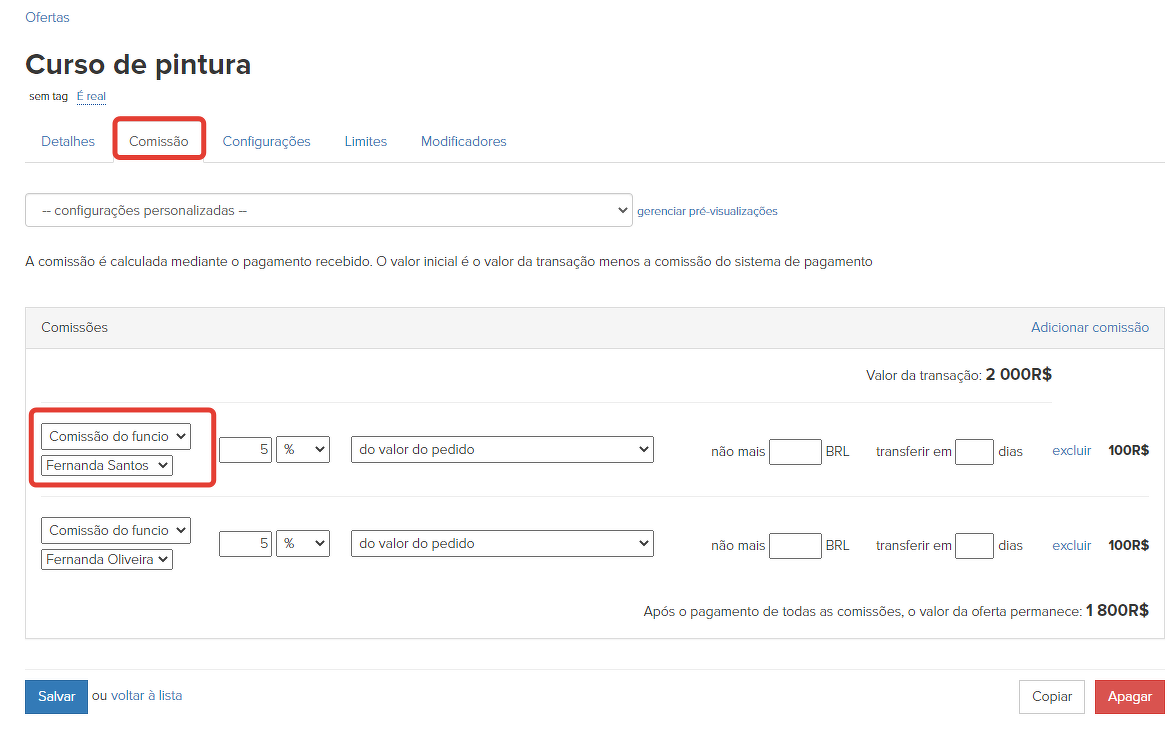The height and width of the screenshot is (733, 1168).
Task: Expand the configurações personalizadas dropdown
Action: [x=328, y=211]
